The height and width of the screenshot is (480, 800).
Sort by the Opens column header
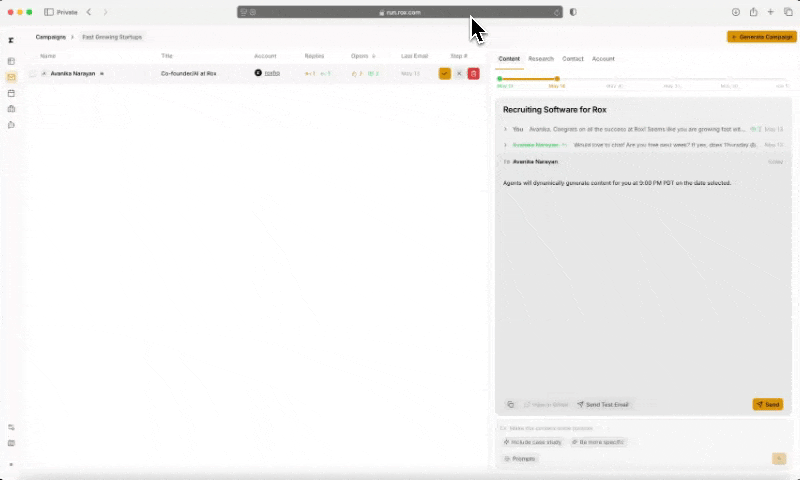coord(362,56)
